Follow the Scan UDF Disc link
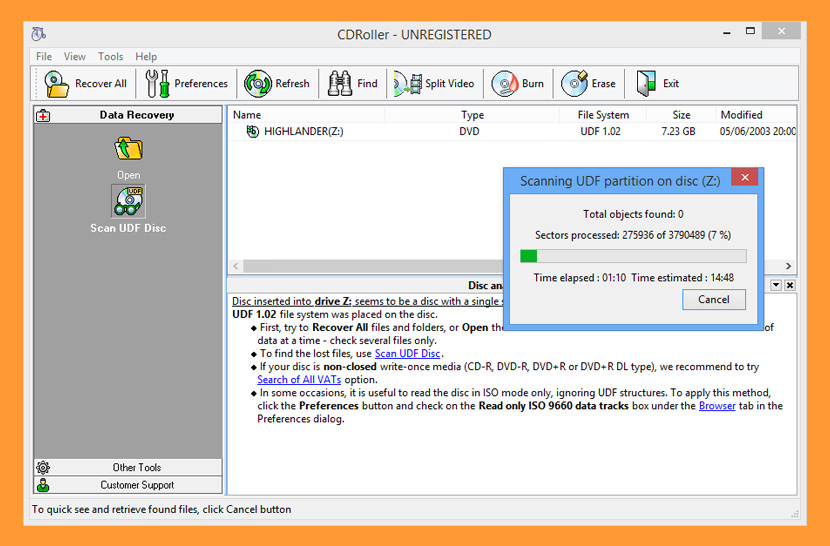Screen dimensions: 830x546 pyautogui.click(x=408, y=353)
